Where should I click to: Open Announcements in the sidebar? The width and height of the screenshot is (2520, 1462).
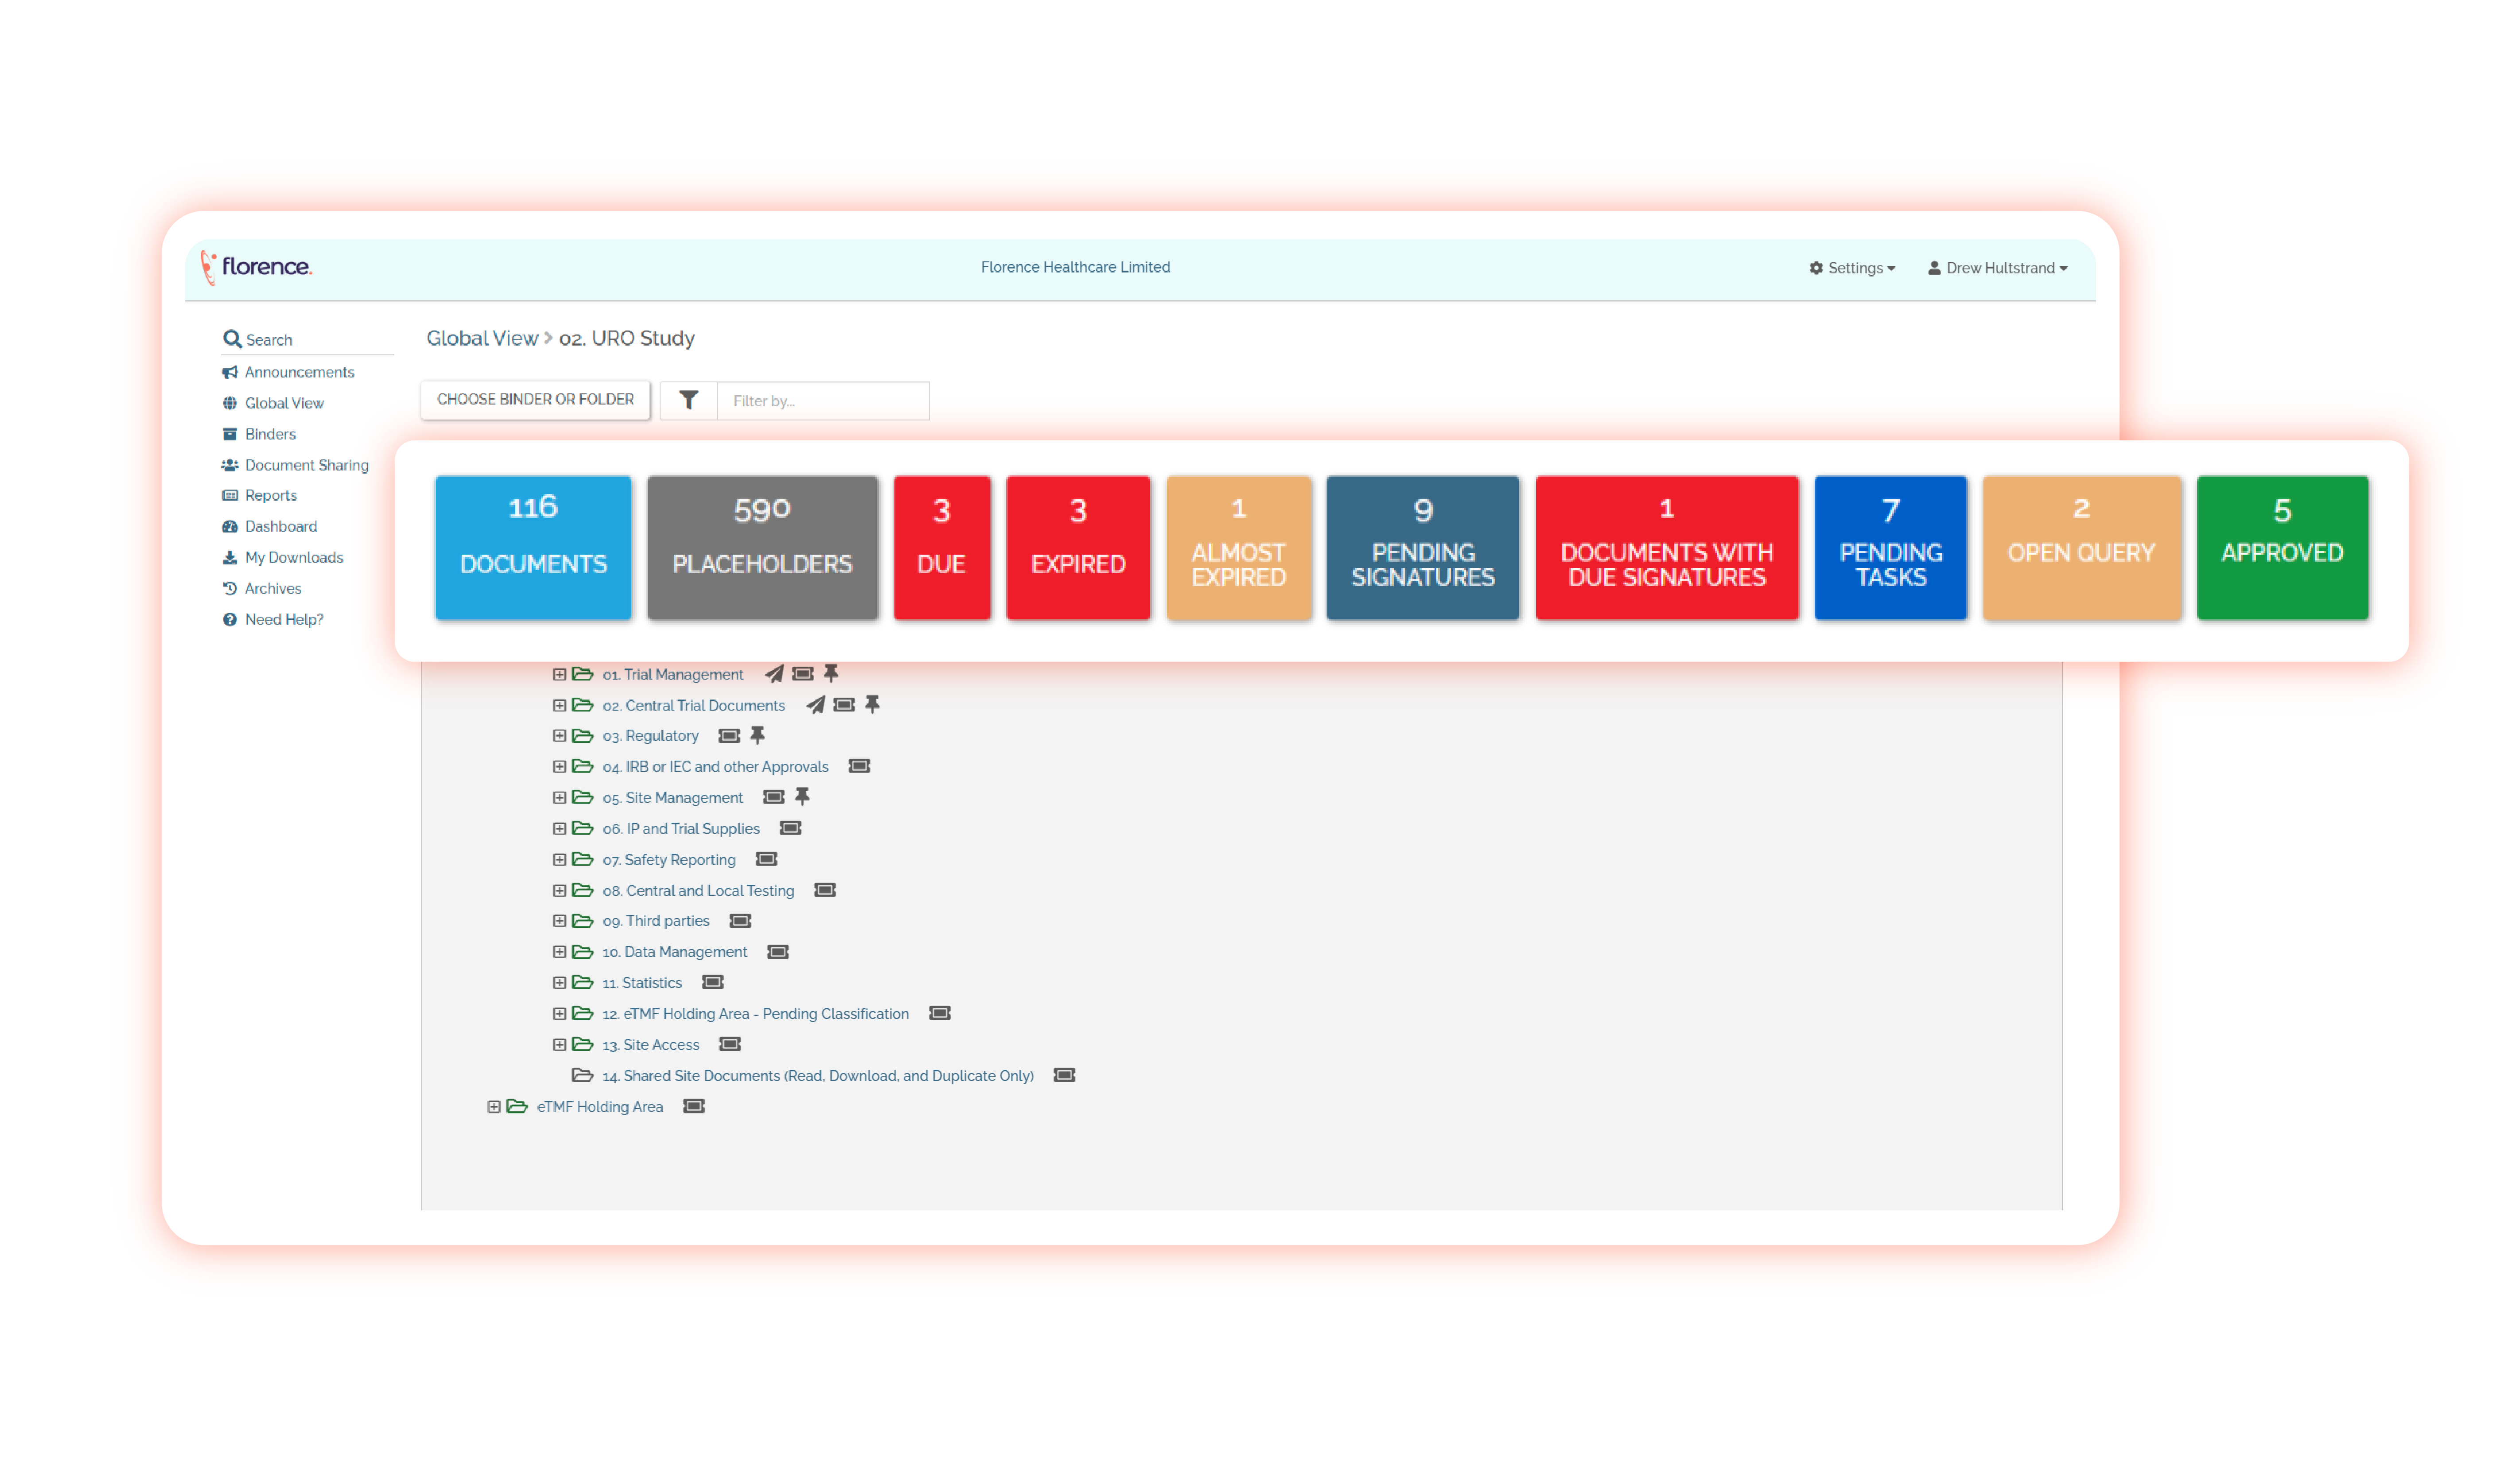288,372
